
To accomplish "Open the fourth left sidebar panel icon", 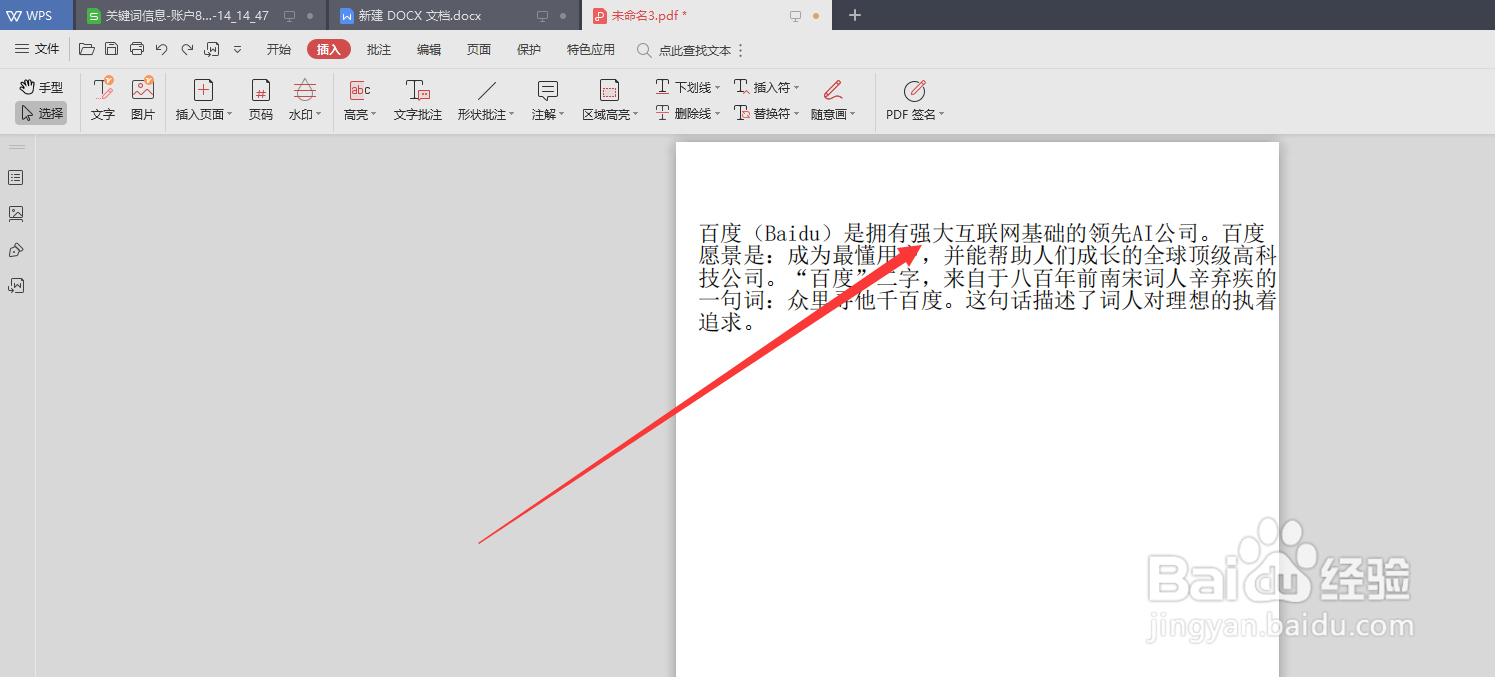I will [x=16, y=286].
